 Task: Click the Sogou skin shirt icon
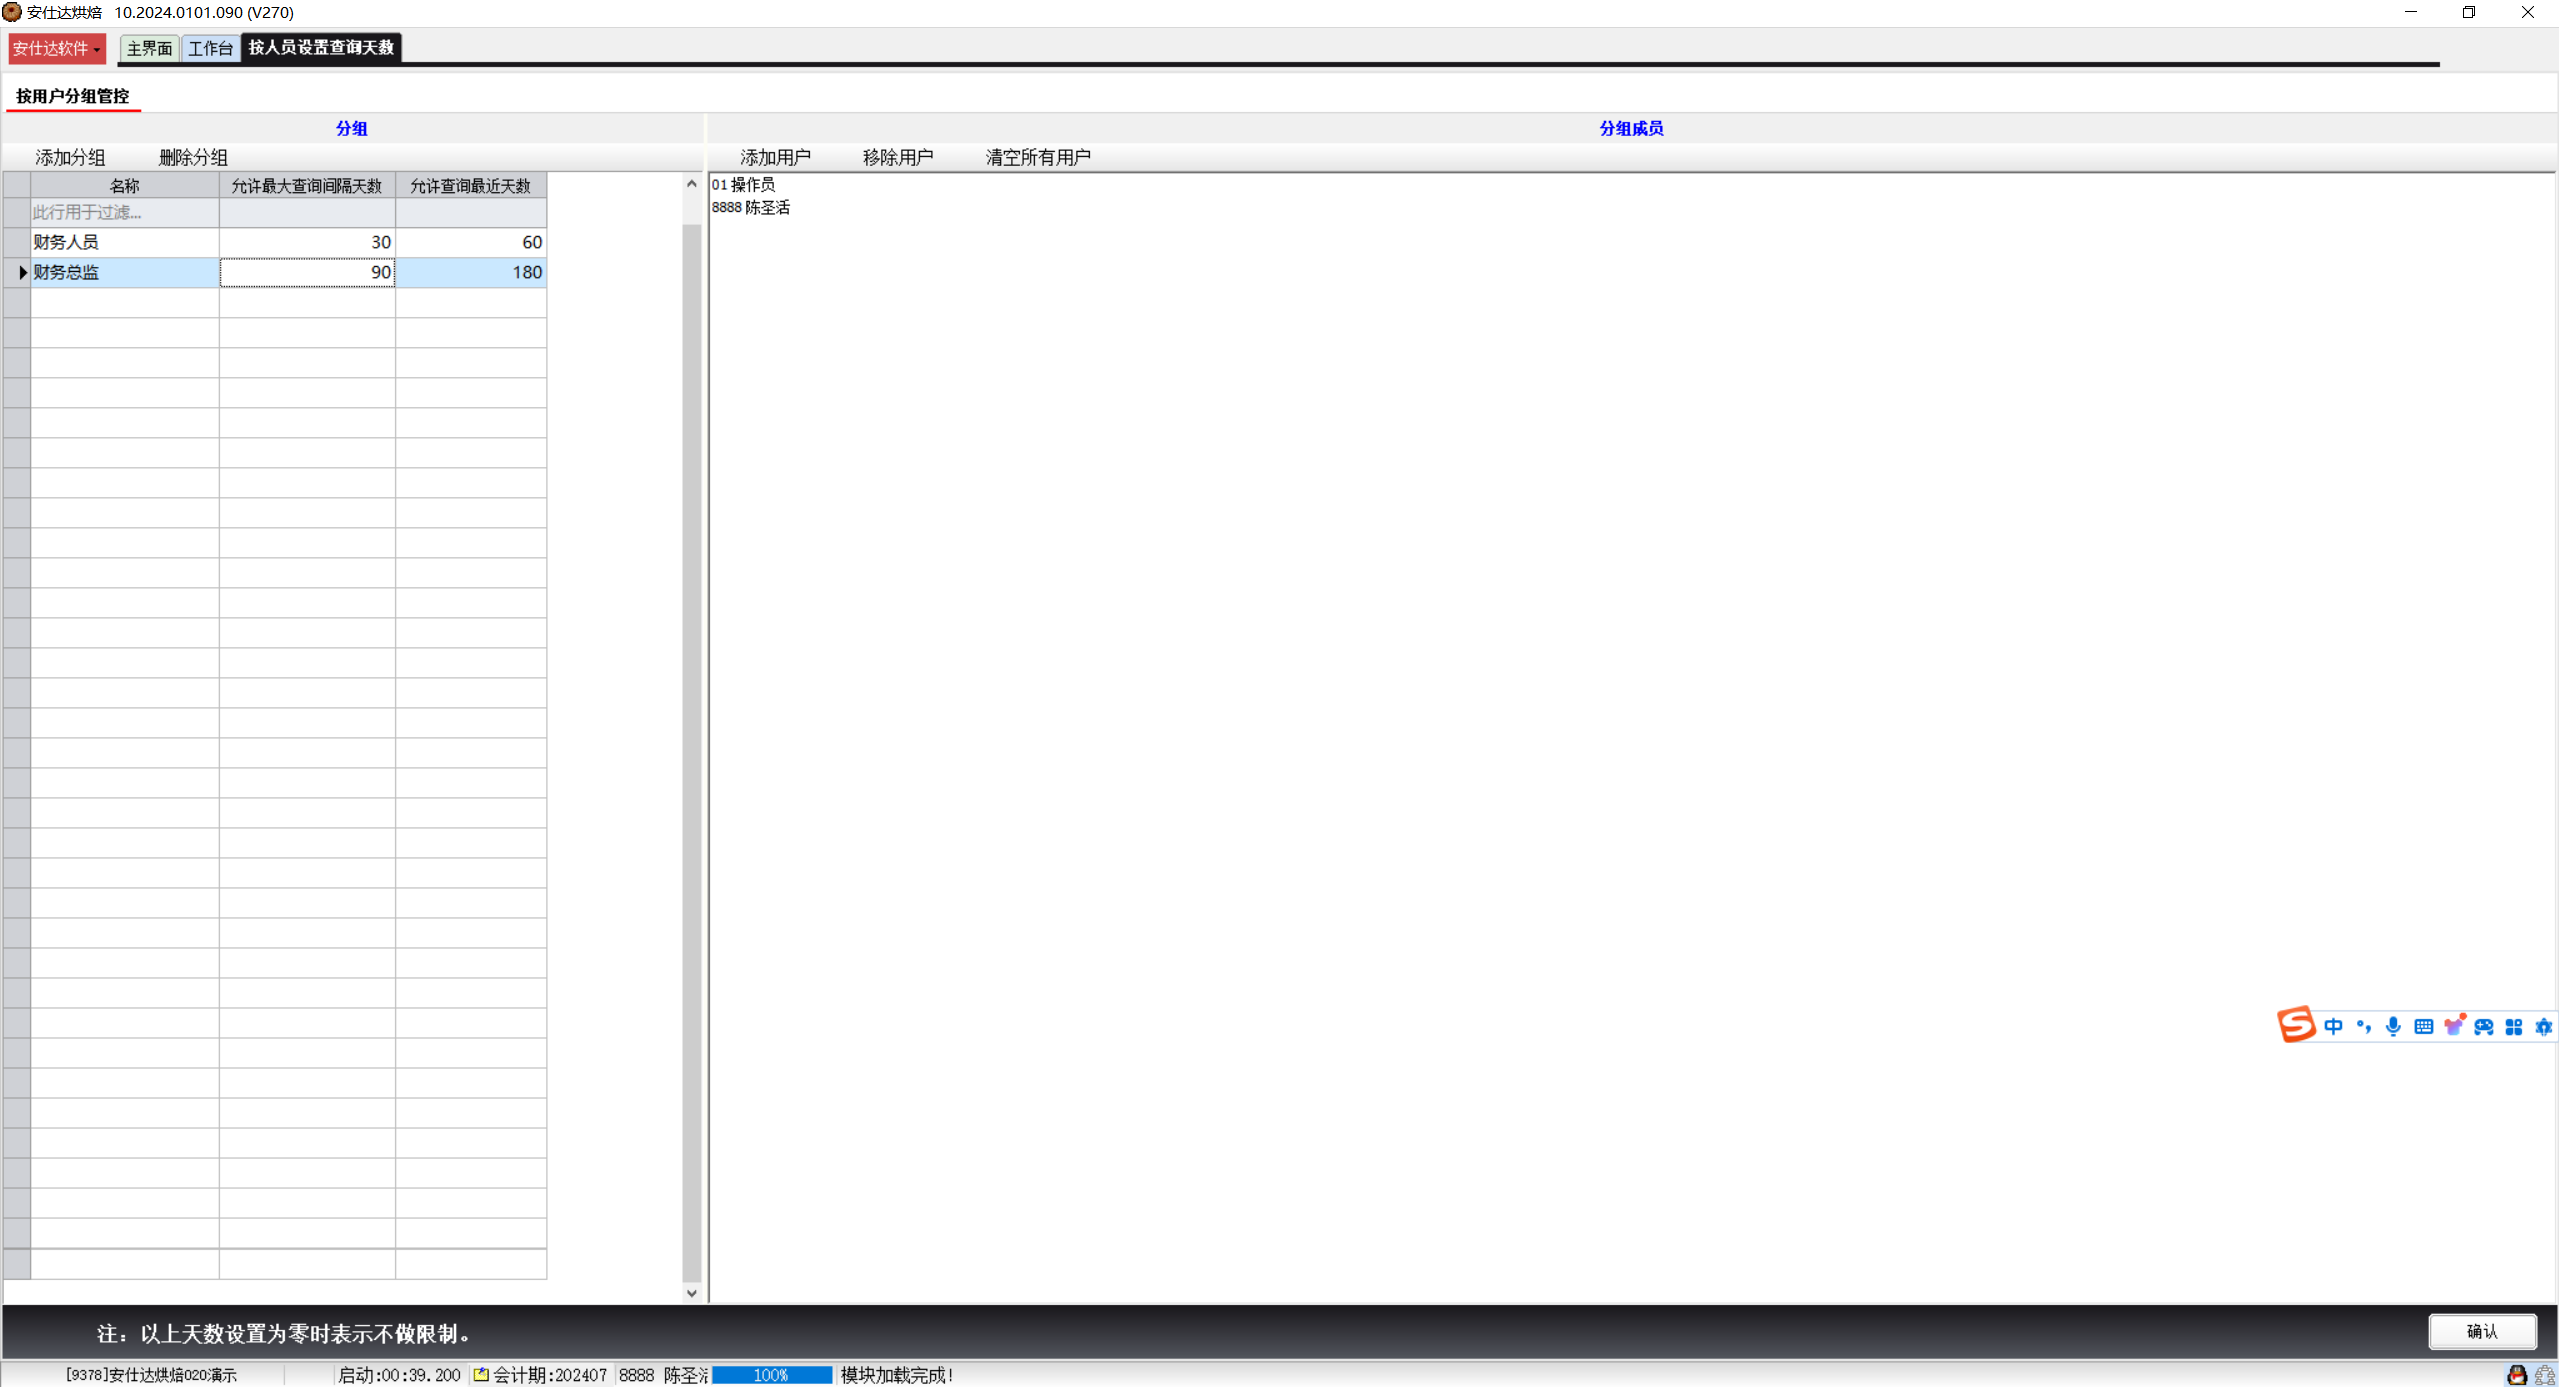[x=2453, y=1027]
